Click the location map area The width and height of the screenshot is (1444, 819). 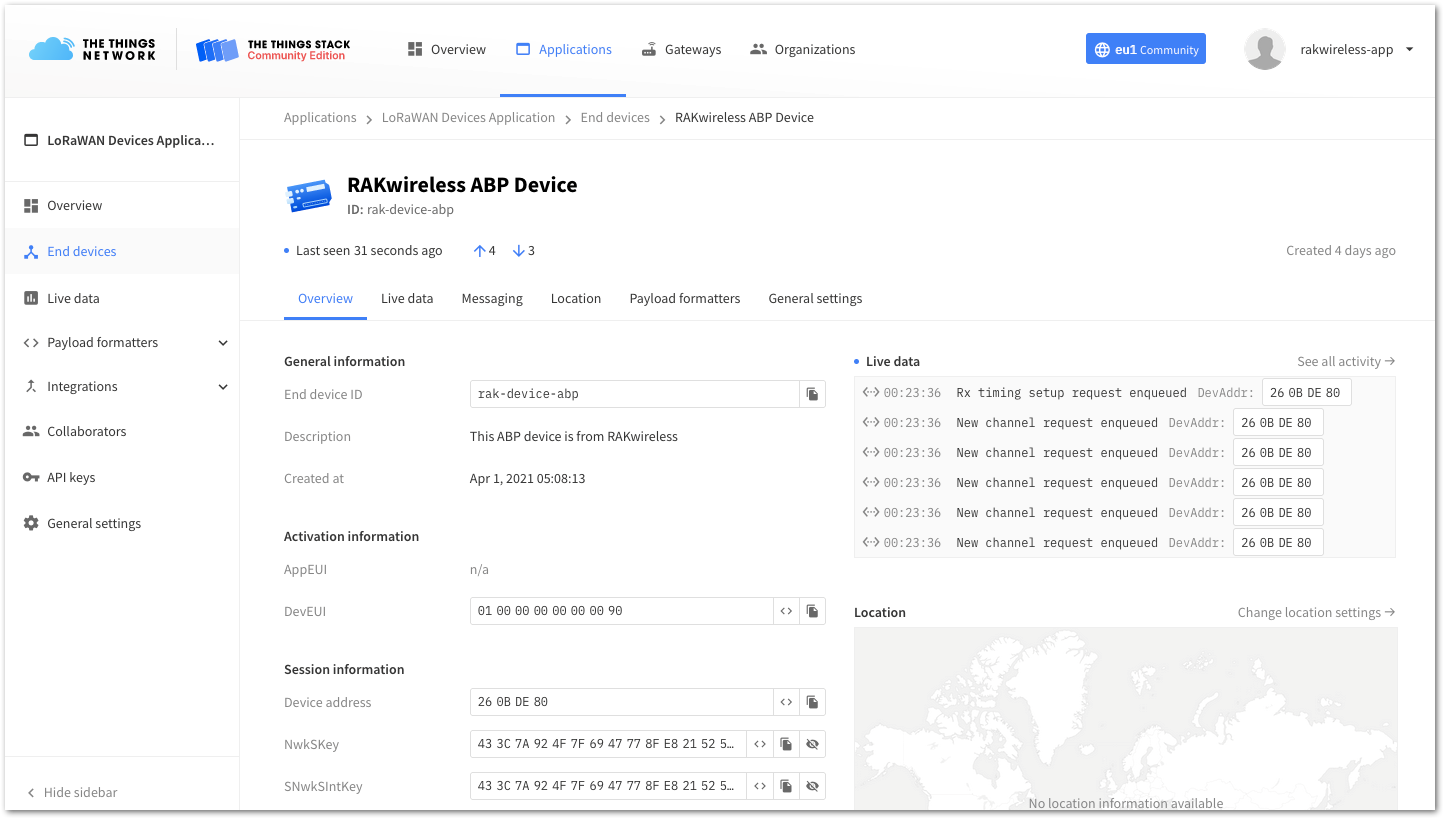(1125, 718)
